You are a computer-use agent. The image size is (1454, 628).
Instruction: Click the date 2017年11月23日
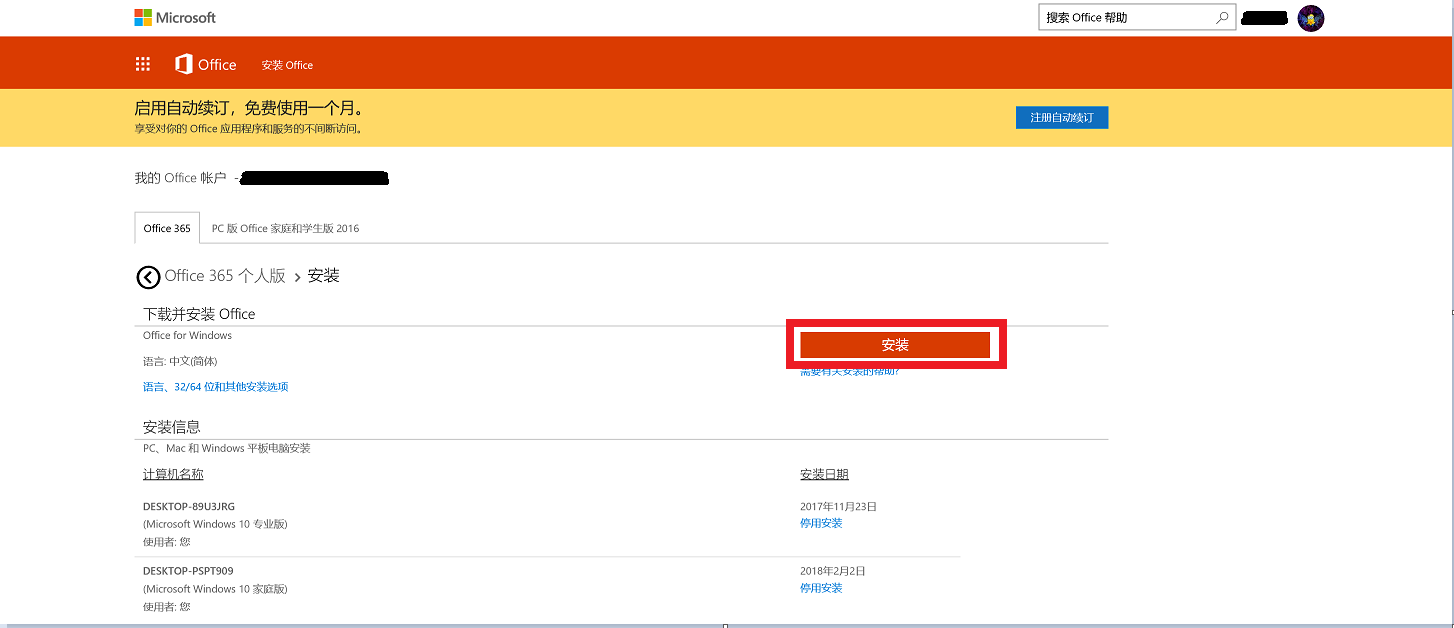pos(838,506)
